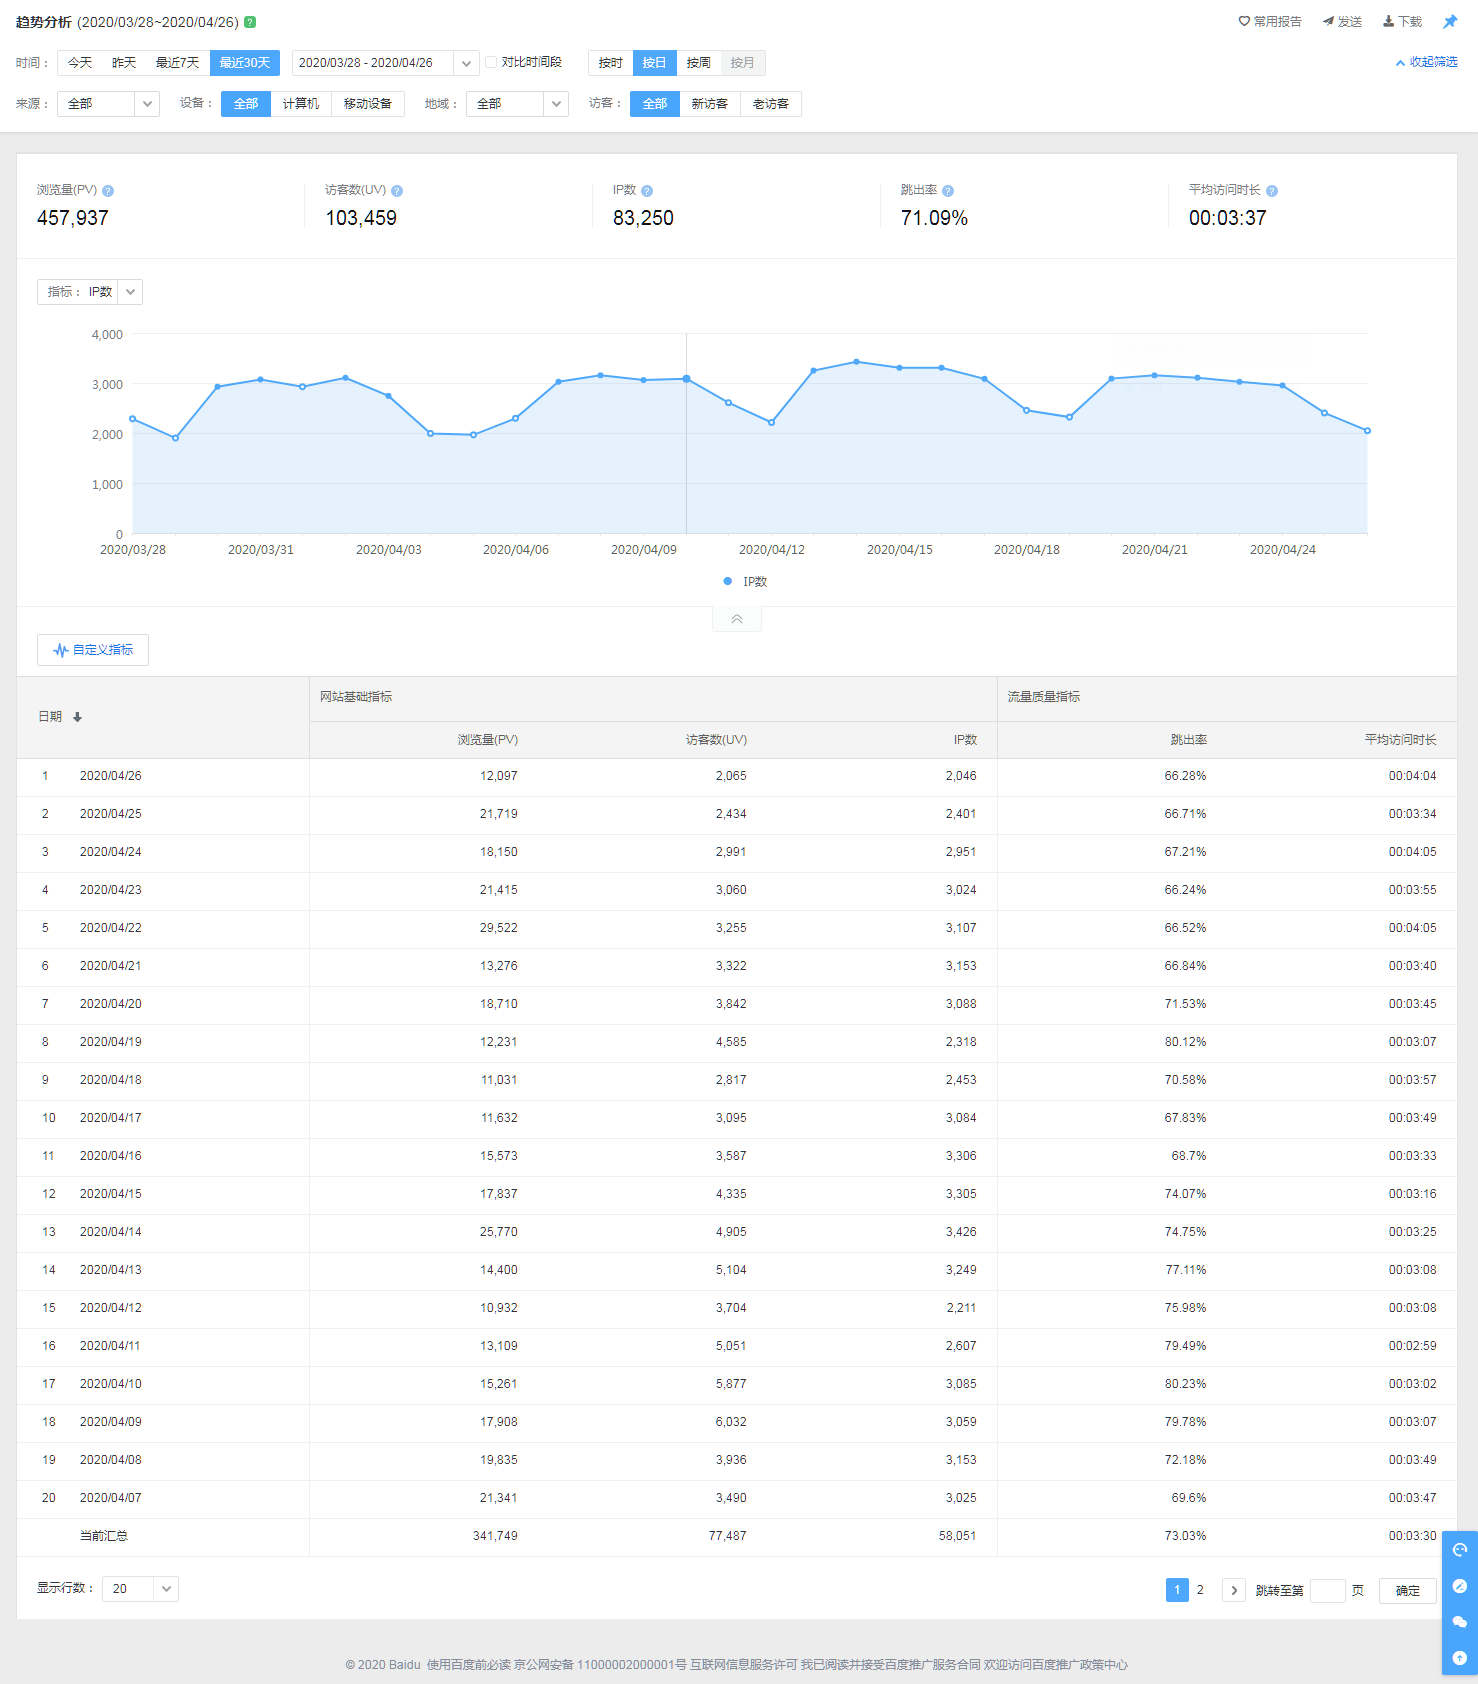Viewport: 1478px width, 1684px height.
Task: Switch granularity to 按时
Action: coord(611,63)
